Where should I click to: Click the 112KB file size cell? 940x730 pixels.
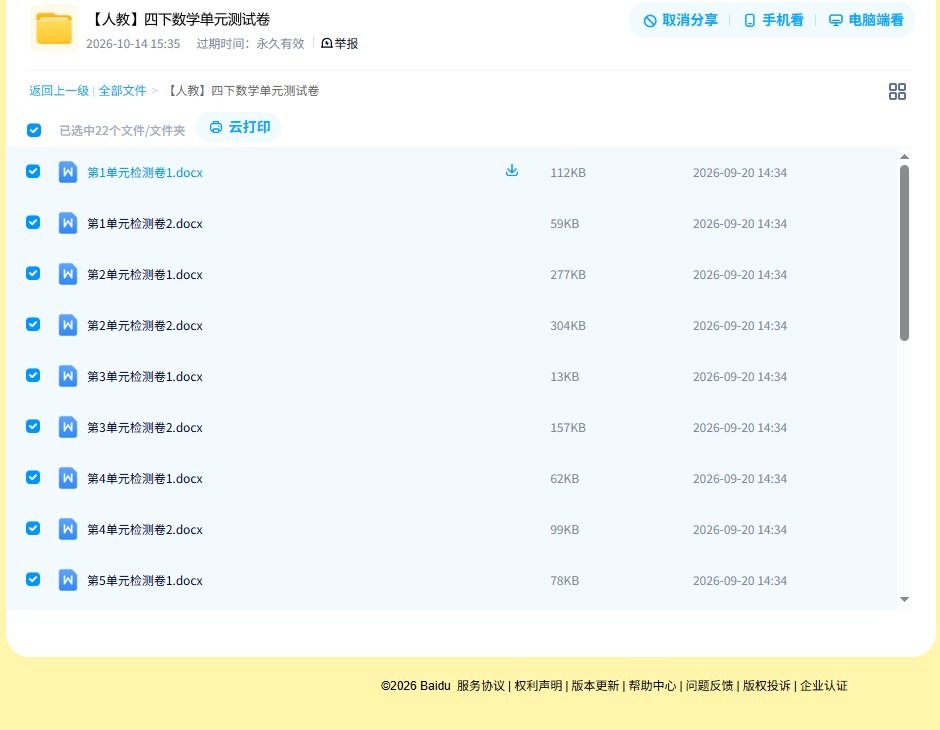click(x=568, y=173)
